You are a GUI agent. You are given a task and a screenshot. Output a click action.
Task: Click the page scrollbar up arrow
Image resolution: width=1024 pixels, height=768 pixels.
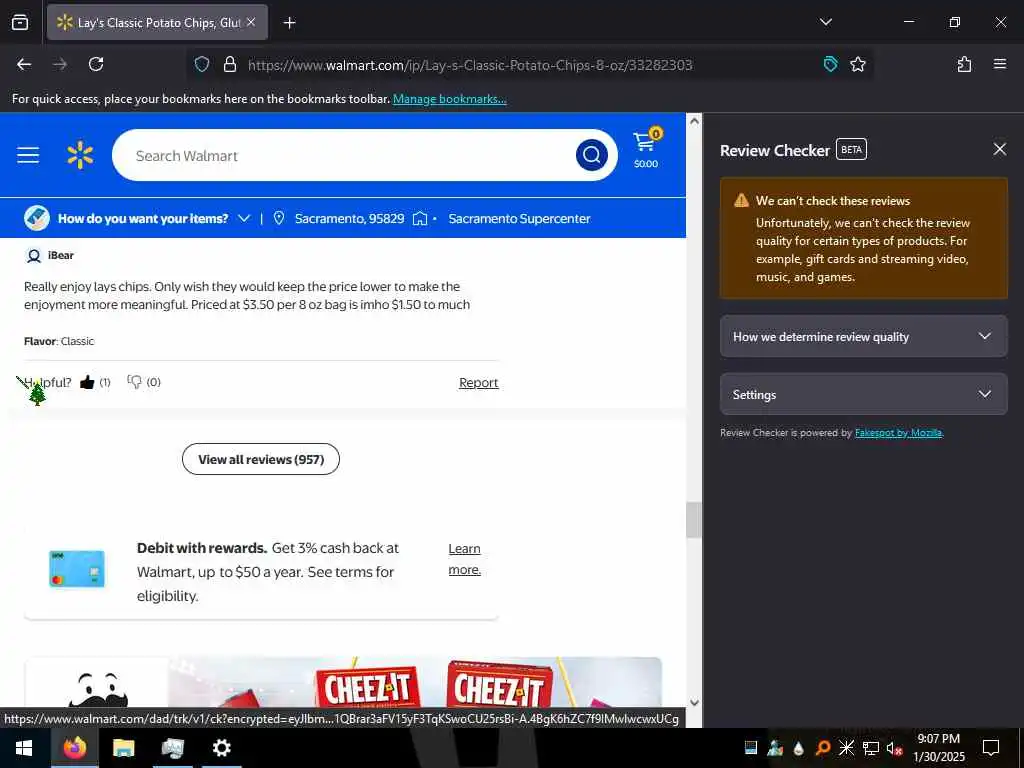694,121
